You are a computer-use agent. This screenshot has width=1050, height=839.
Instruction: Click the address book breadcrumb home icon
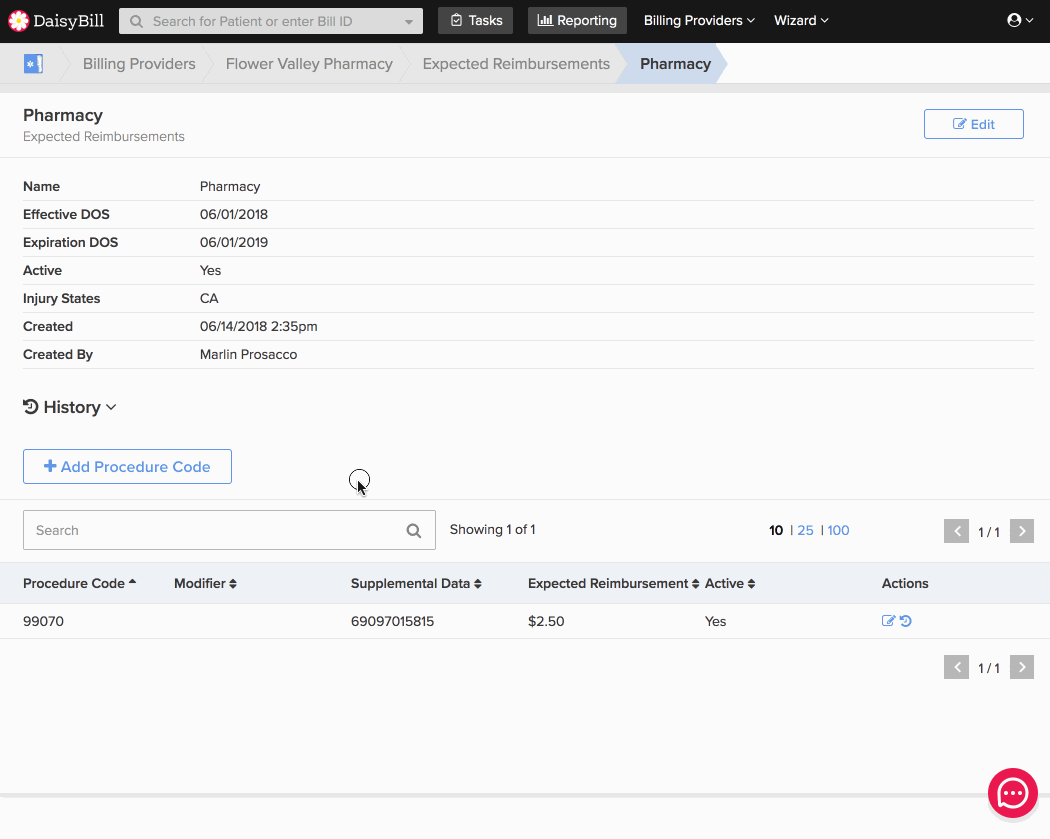[33, 64]
